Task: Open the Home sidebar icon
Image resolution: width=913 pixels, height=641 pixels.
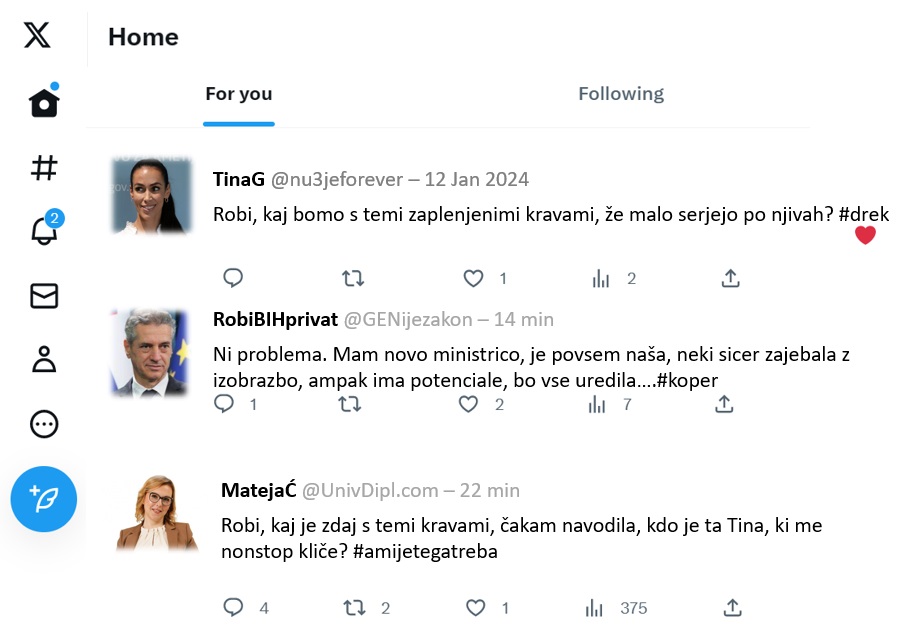Action: (44, 102)
